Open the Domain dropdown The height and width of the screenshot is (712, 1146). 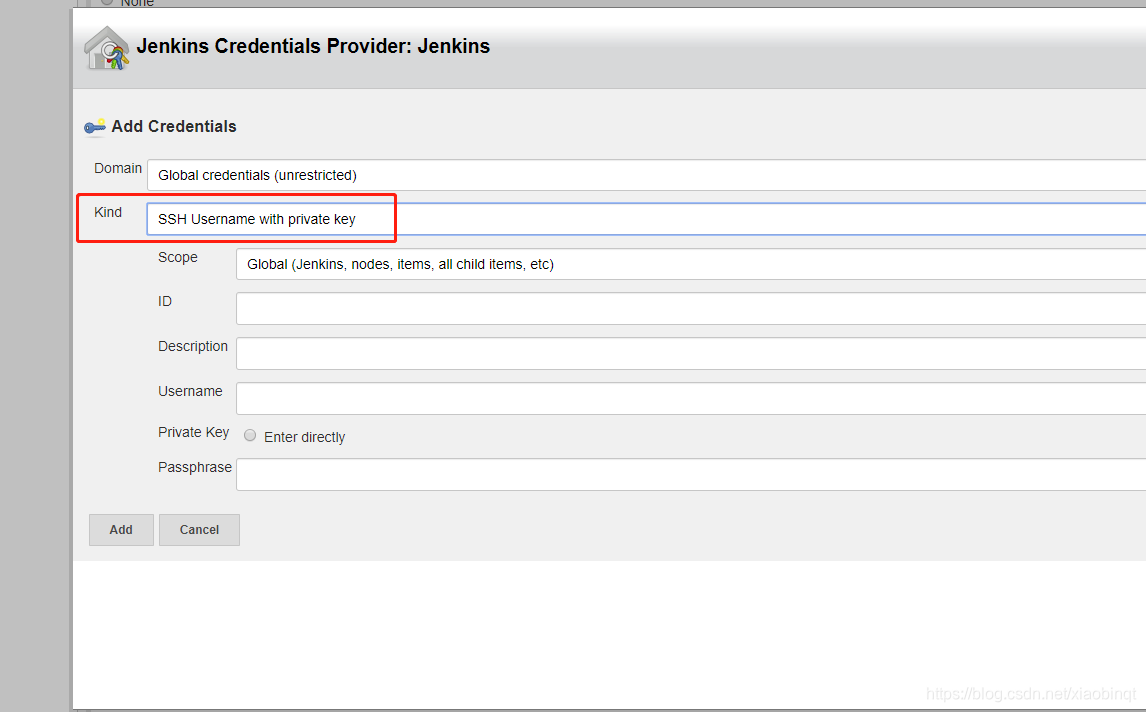(x=646, y=175)
